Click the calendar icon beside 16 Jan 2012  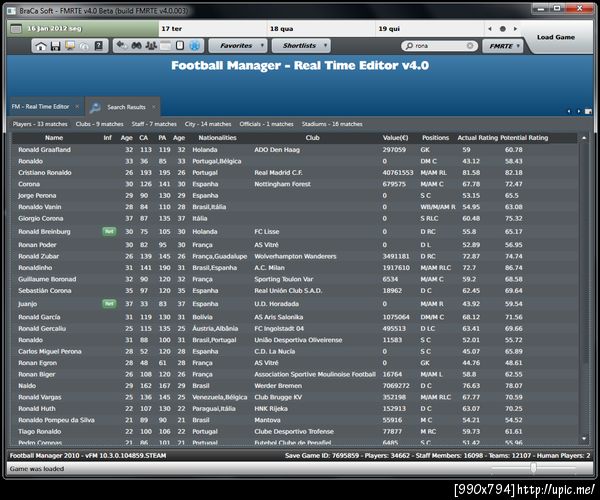pos(16,29)
